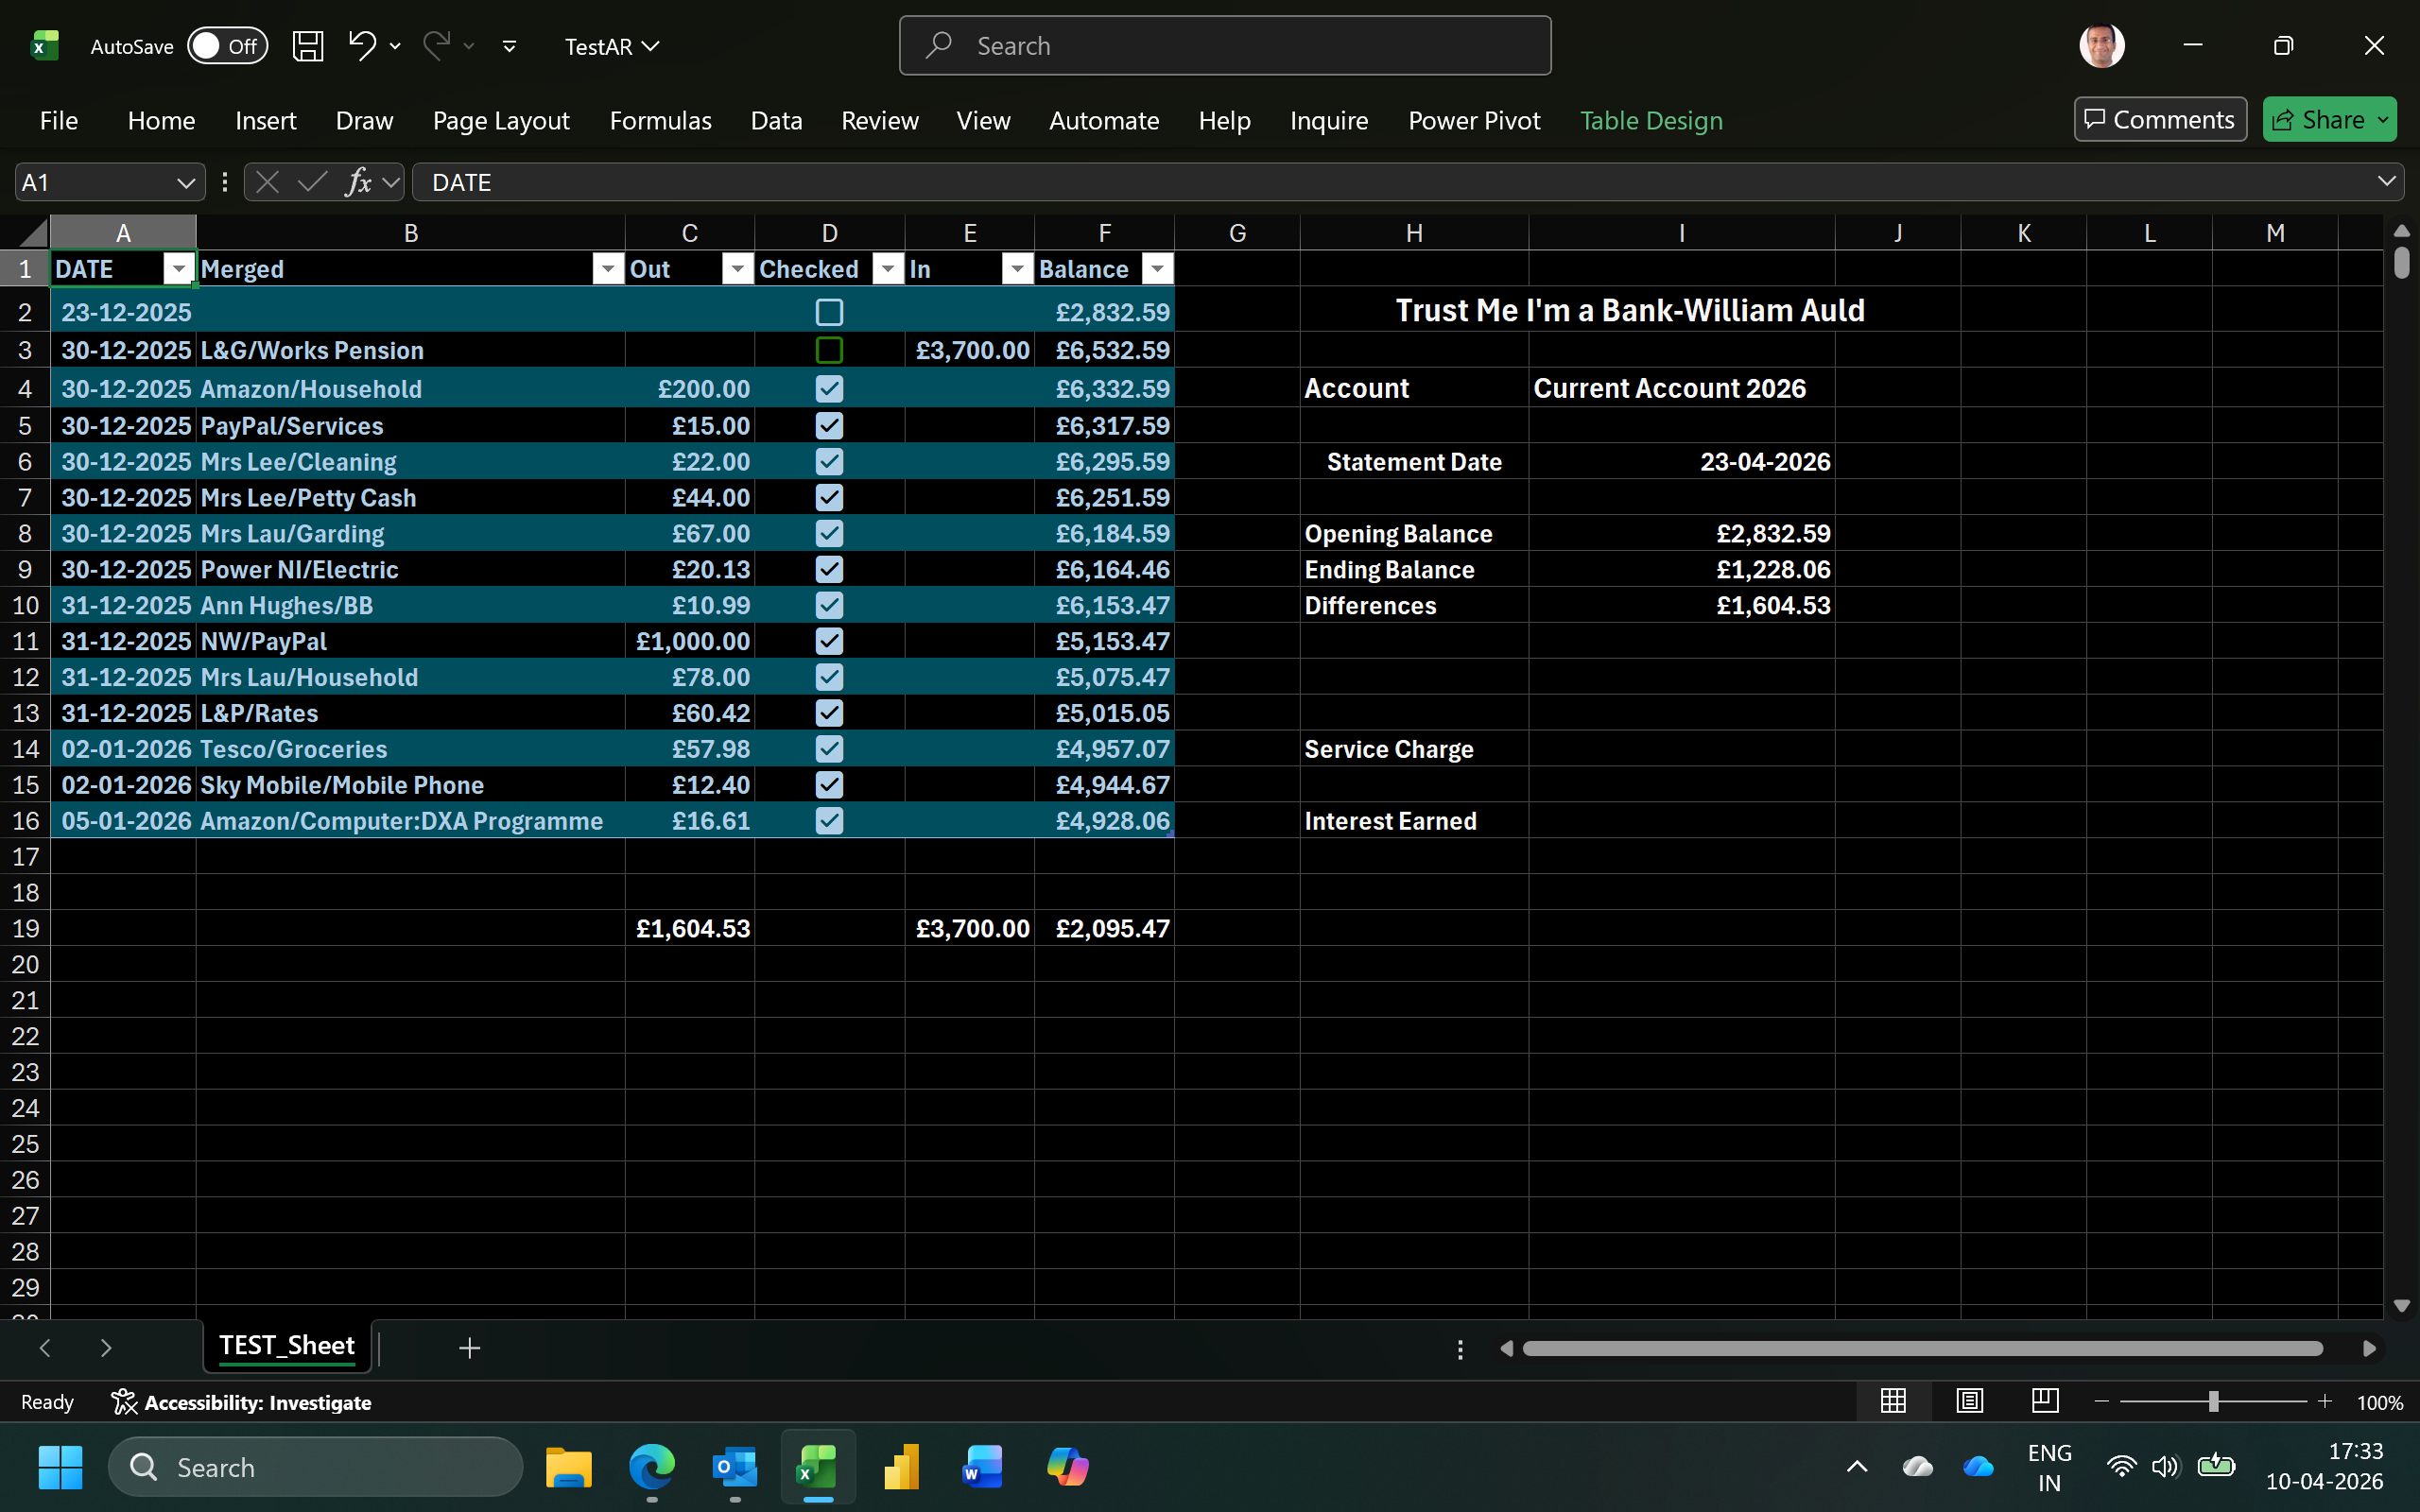Uncheck the checkbox on the Tesco/Groceries row
The width and height of the screenshot is (2420, 1512).
click(829, 748)
